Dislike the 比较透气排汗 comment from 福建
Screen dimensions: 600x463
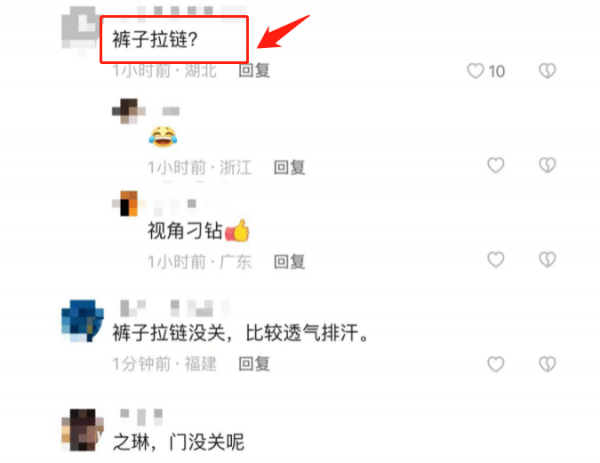click(x=547, y=364)
